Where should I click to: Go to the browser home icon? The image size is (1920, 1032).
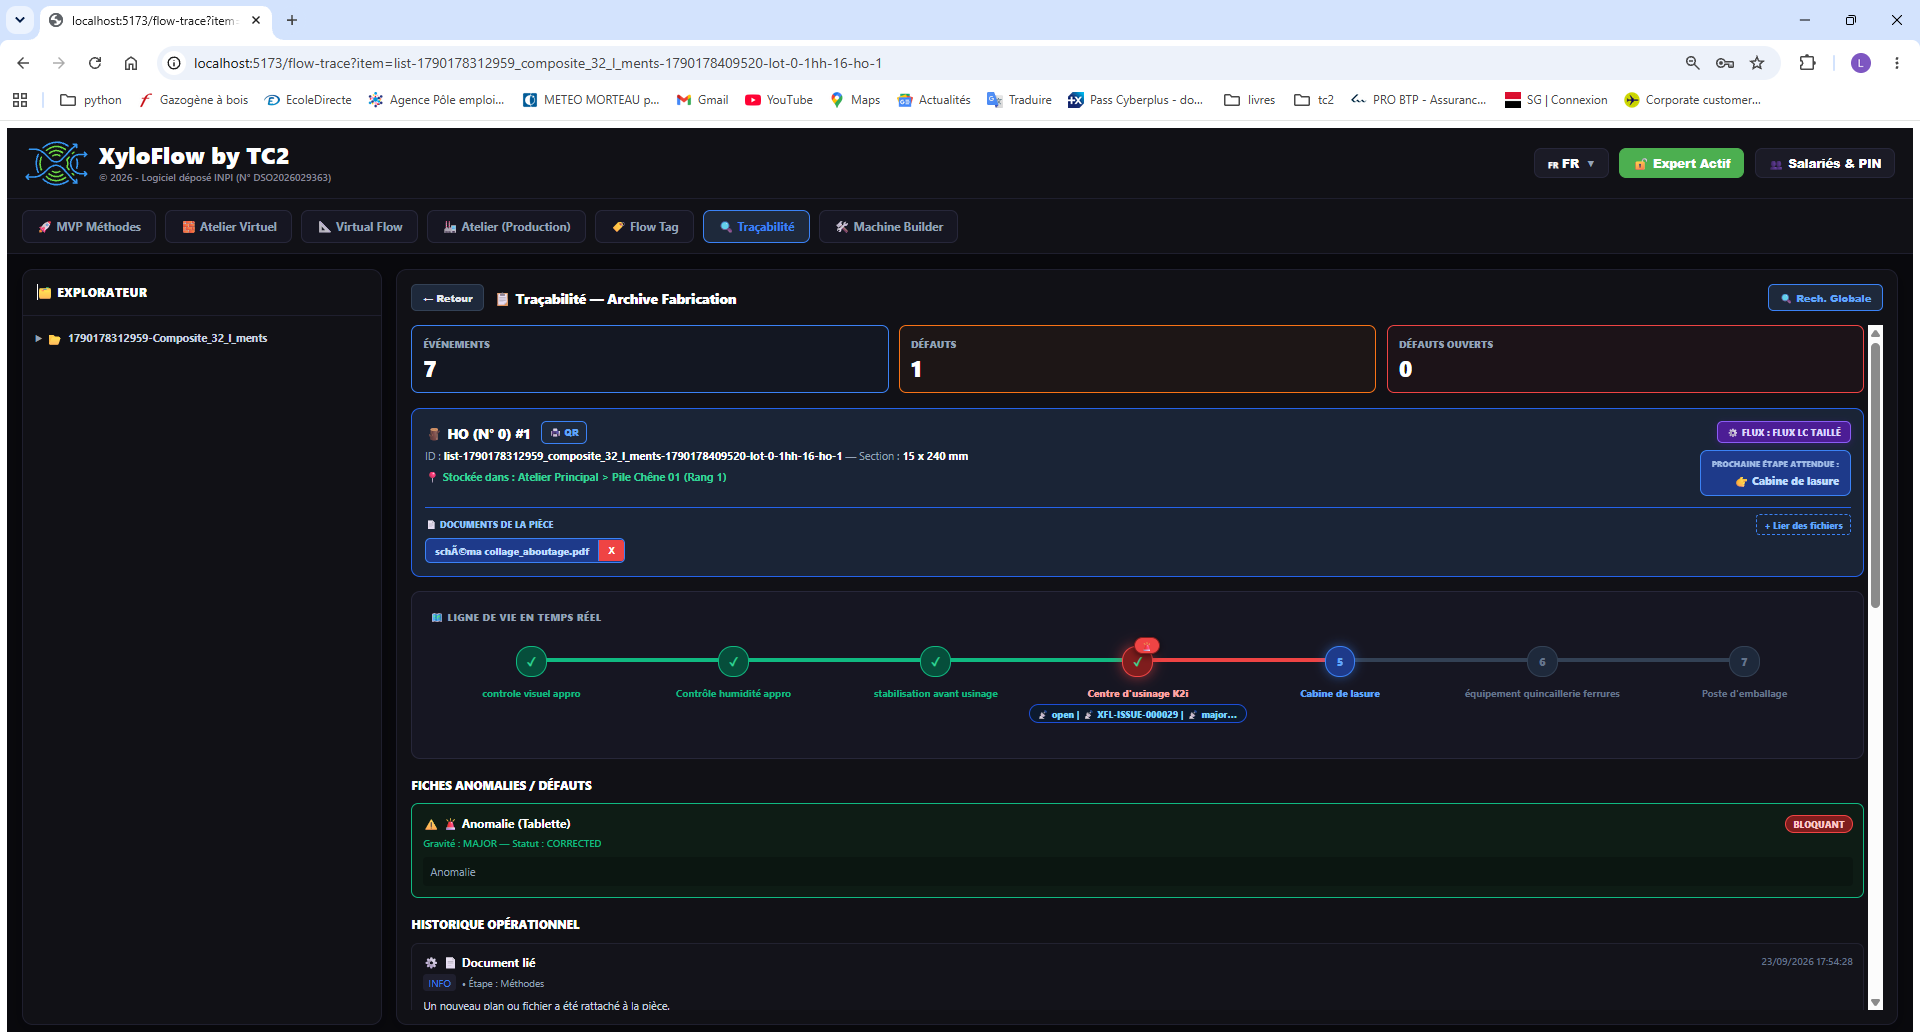[x=131, y=63]
